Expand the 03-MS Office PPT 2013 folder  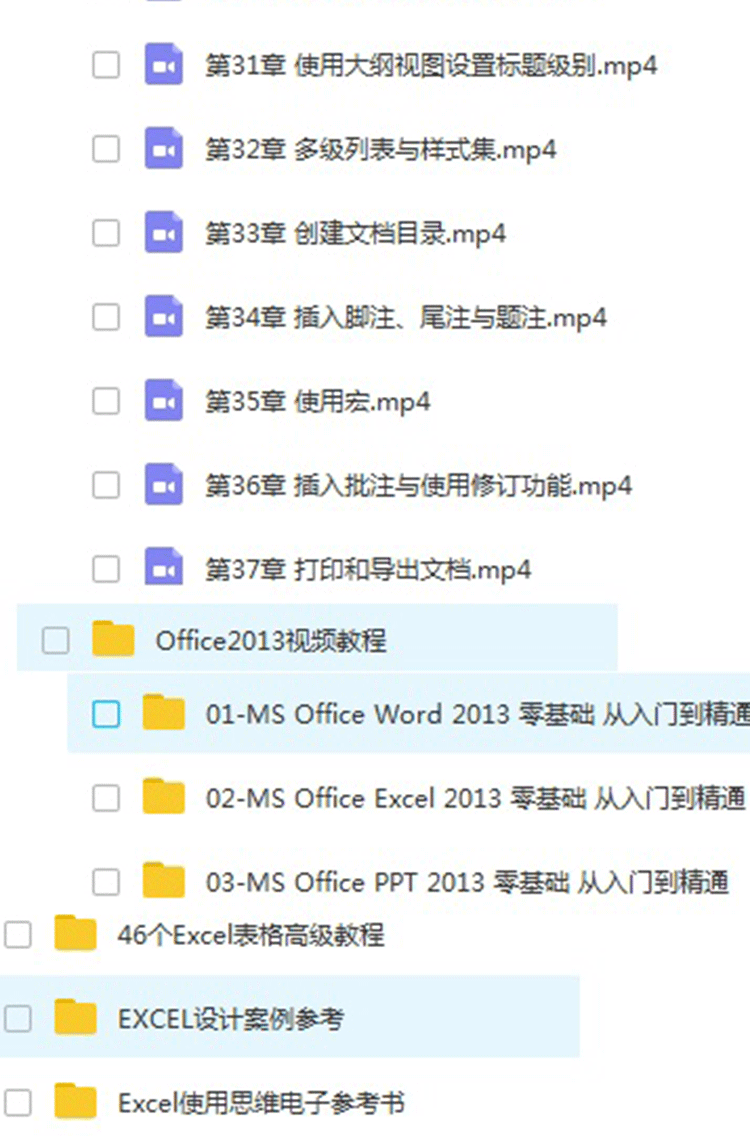point(467,882)
